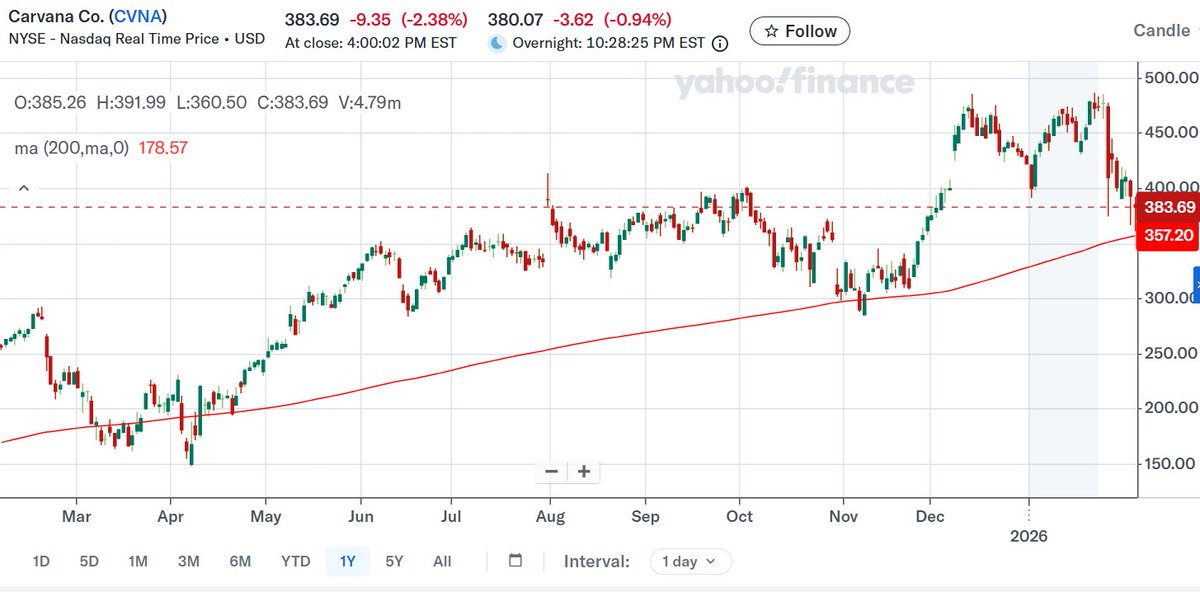Screen dimensions: 1200x592
Task: Click the CVNA ticker symbol
Action: (138, 18)
